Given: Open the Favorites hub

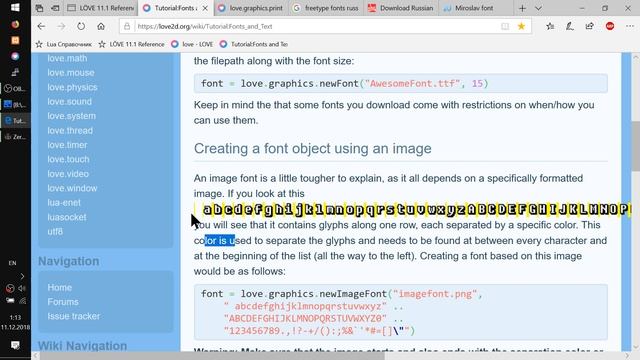Looking at the screenshot, I should click(x=550, y=26).
